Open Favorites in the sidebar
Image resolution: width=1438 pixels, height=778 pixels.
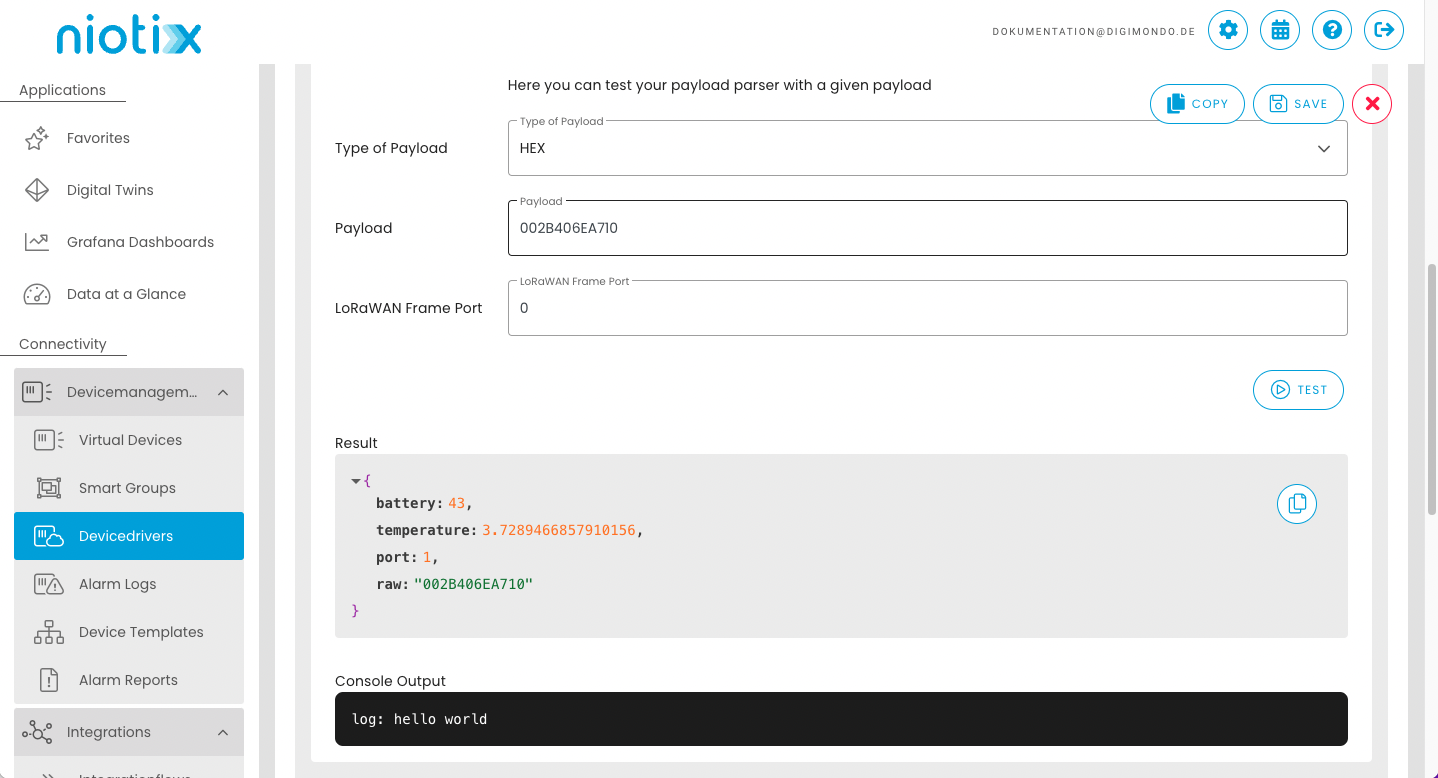point(98,138)
